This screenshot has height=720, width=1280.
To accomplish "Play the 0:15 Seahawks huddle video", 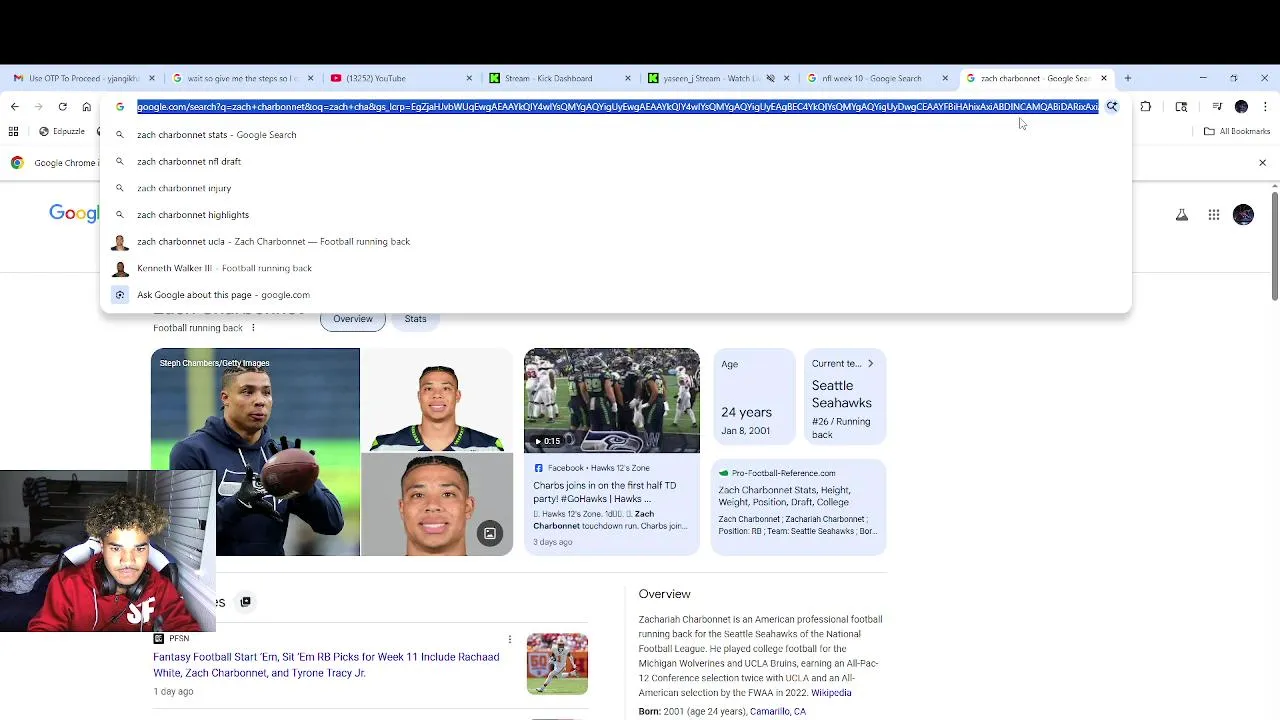I will pos(612,400).
